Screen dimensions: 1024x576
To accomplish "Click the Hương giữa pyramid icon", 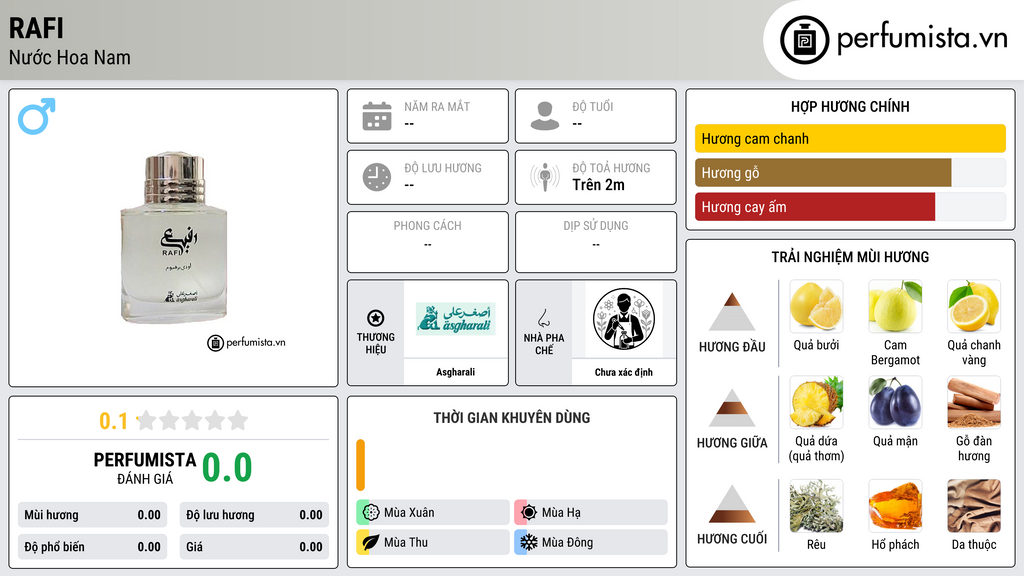I will click(732, 408).
